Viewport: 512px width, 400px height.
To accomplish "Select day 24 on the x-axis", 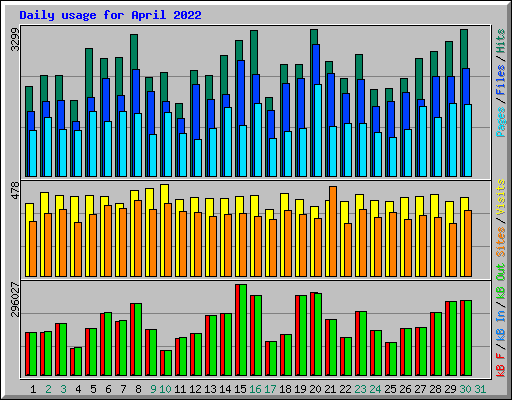I will tap(375, 389).
